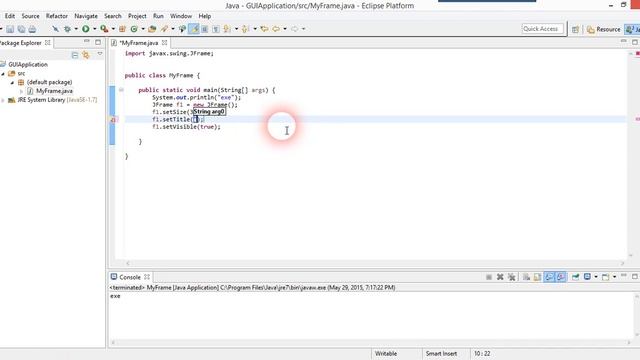Collapse all in Package Explorer

[75, 55]
